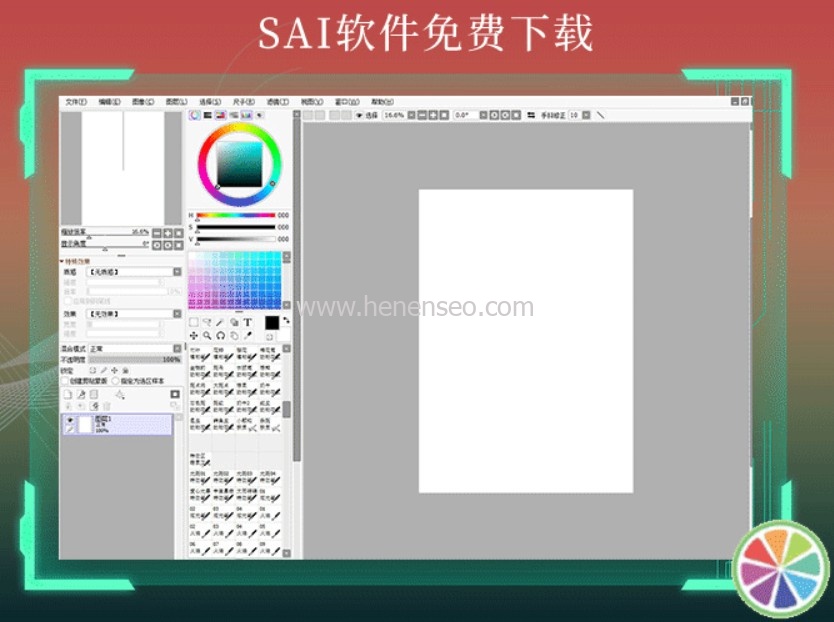Open the 16.6% zoom dropdown in toolbar
834x622 pixels.
click(412, 115)
